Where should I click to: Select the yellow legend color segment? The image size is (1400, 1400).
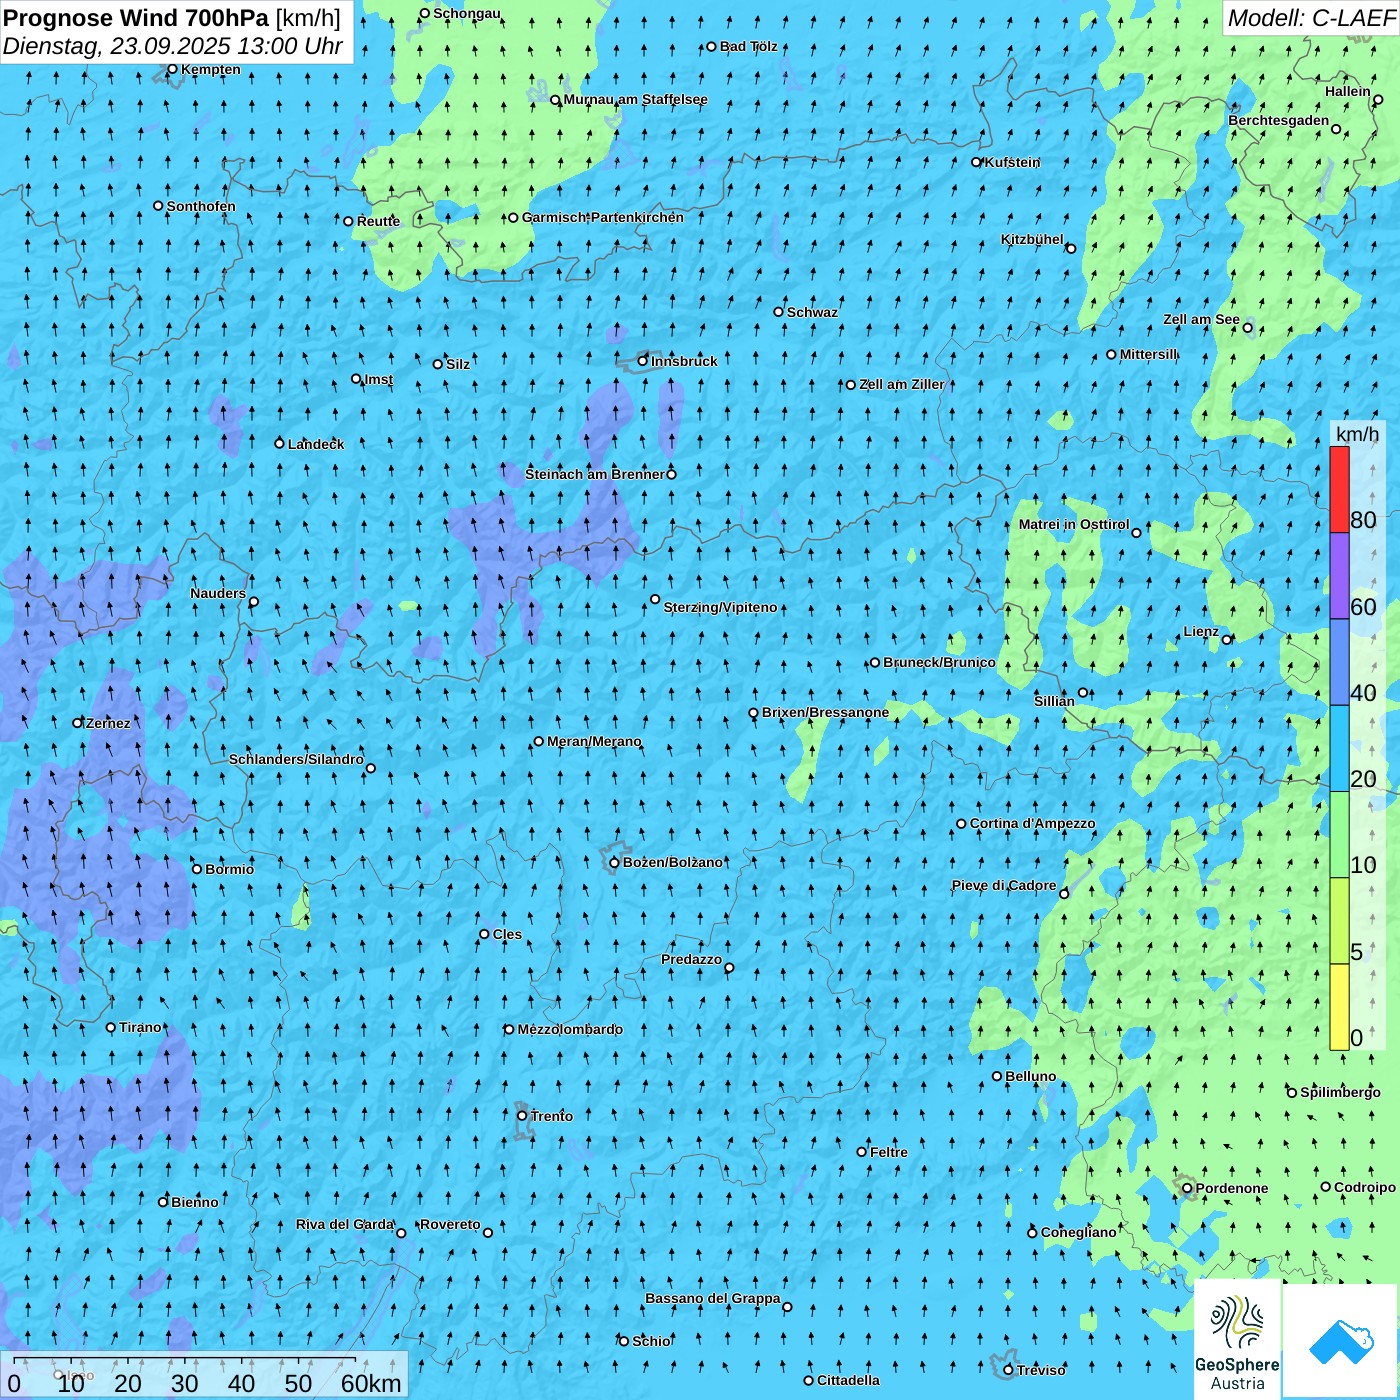1339,1007
